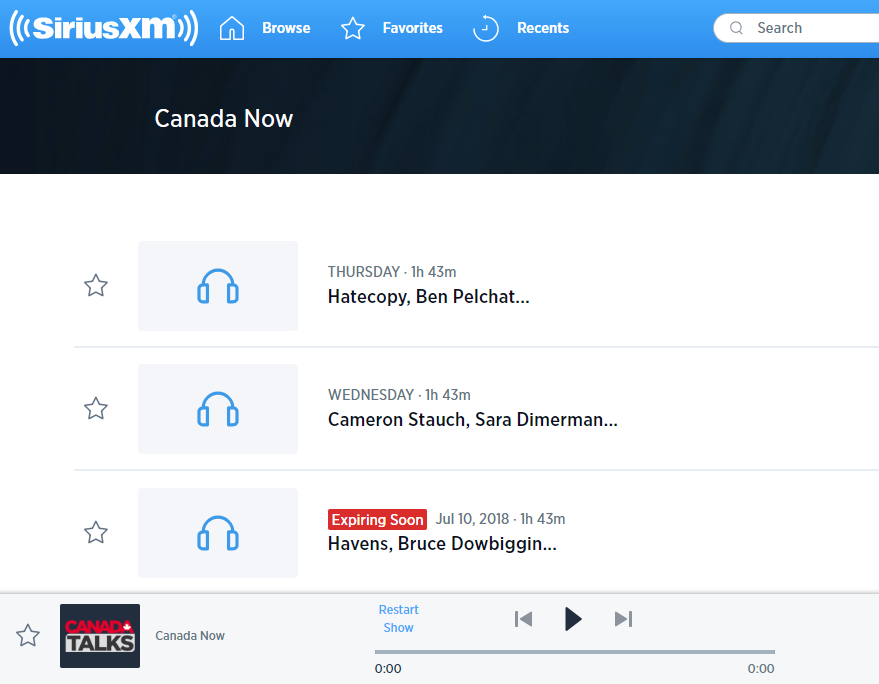Favorite the Jul 10 Havens episode
Screen dimensions: 879x684
click(96, 532)
